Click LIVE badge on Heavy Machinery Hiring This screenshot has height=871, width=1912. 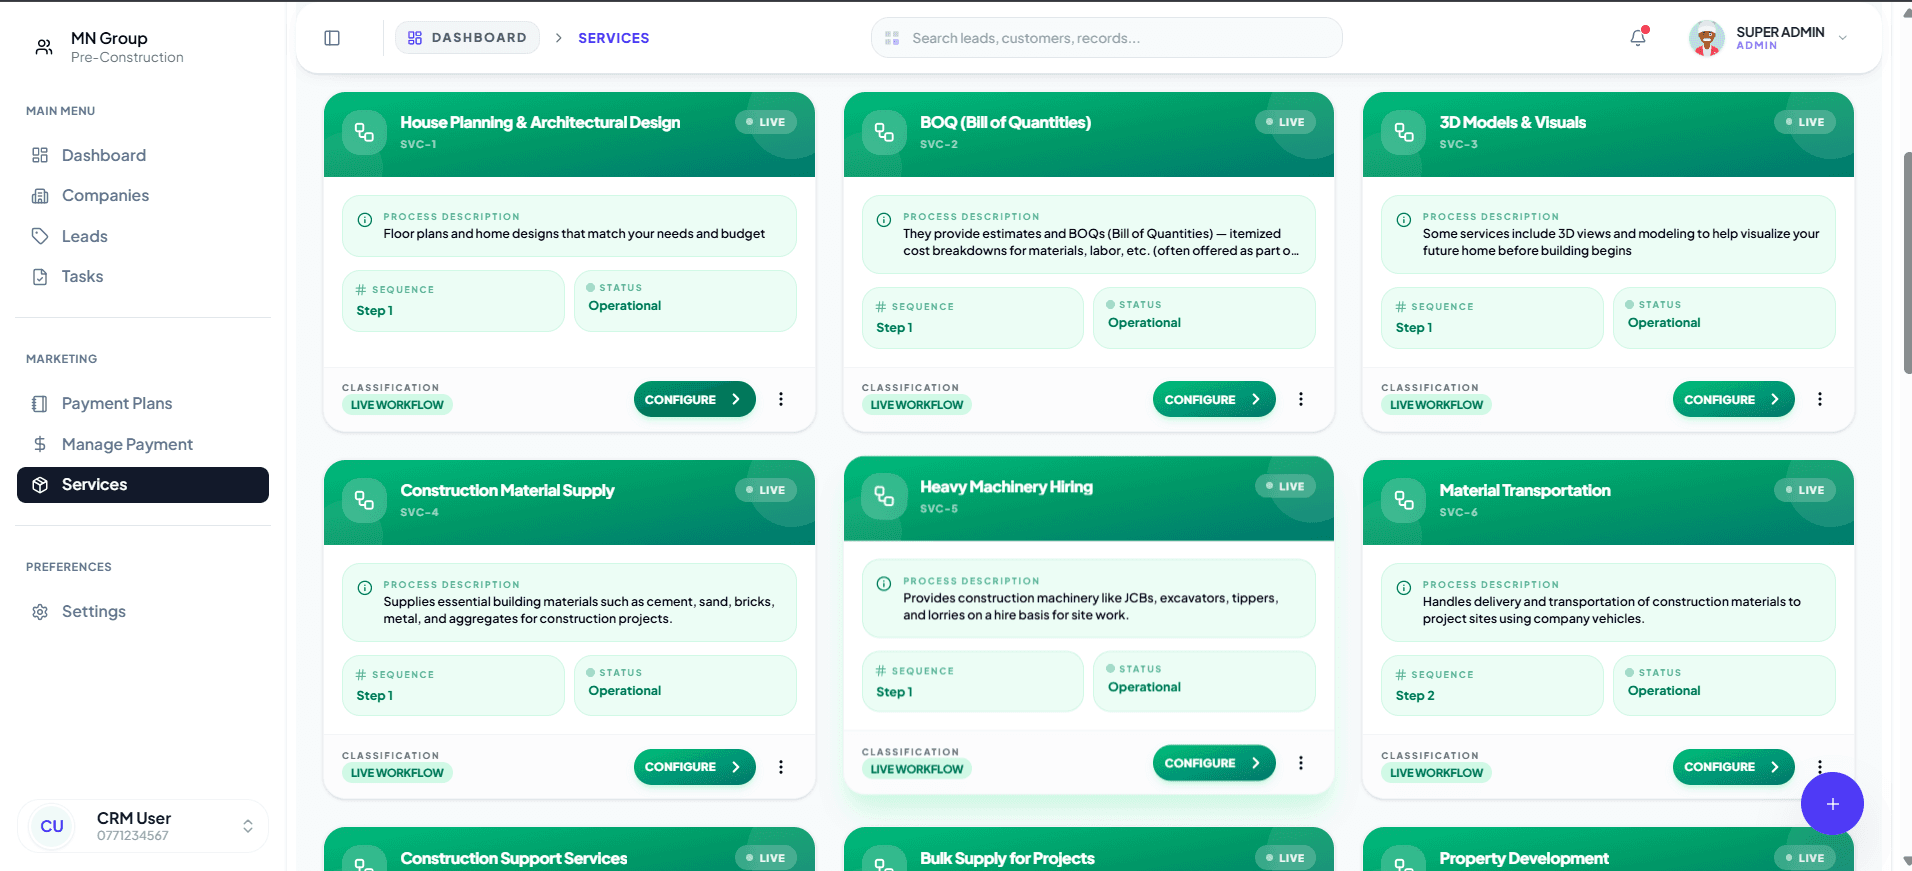[x=1286, y=486]
